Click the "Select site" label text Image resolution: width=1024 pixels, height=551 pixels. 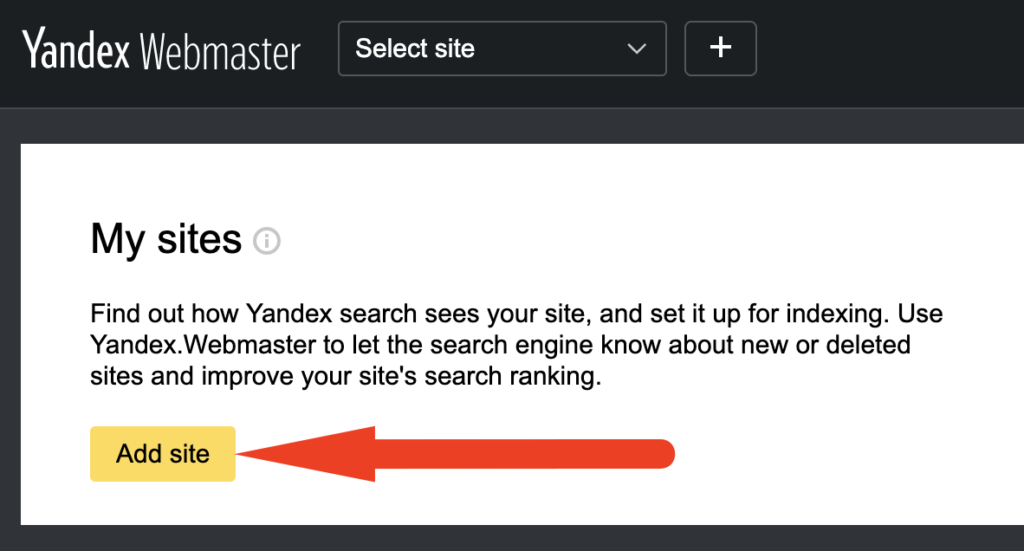coord(415,48)
